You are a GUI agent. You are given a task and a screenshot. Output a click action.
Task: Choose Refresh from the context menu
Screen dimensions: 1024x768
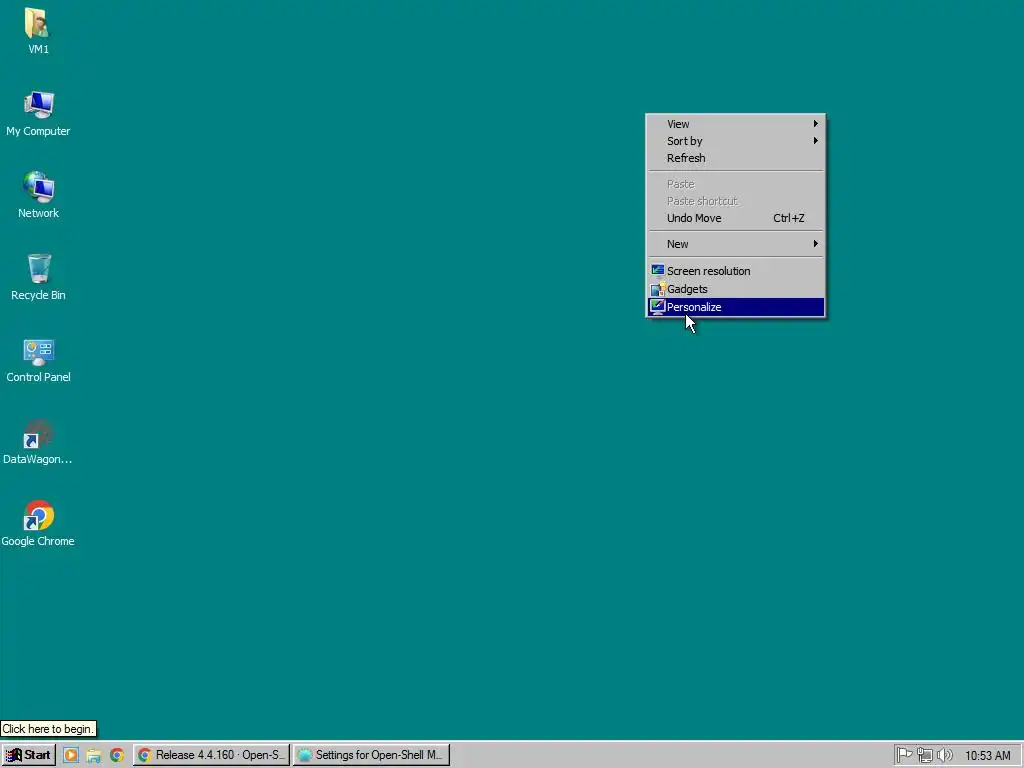pos(736,158)
